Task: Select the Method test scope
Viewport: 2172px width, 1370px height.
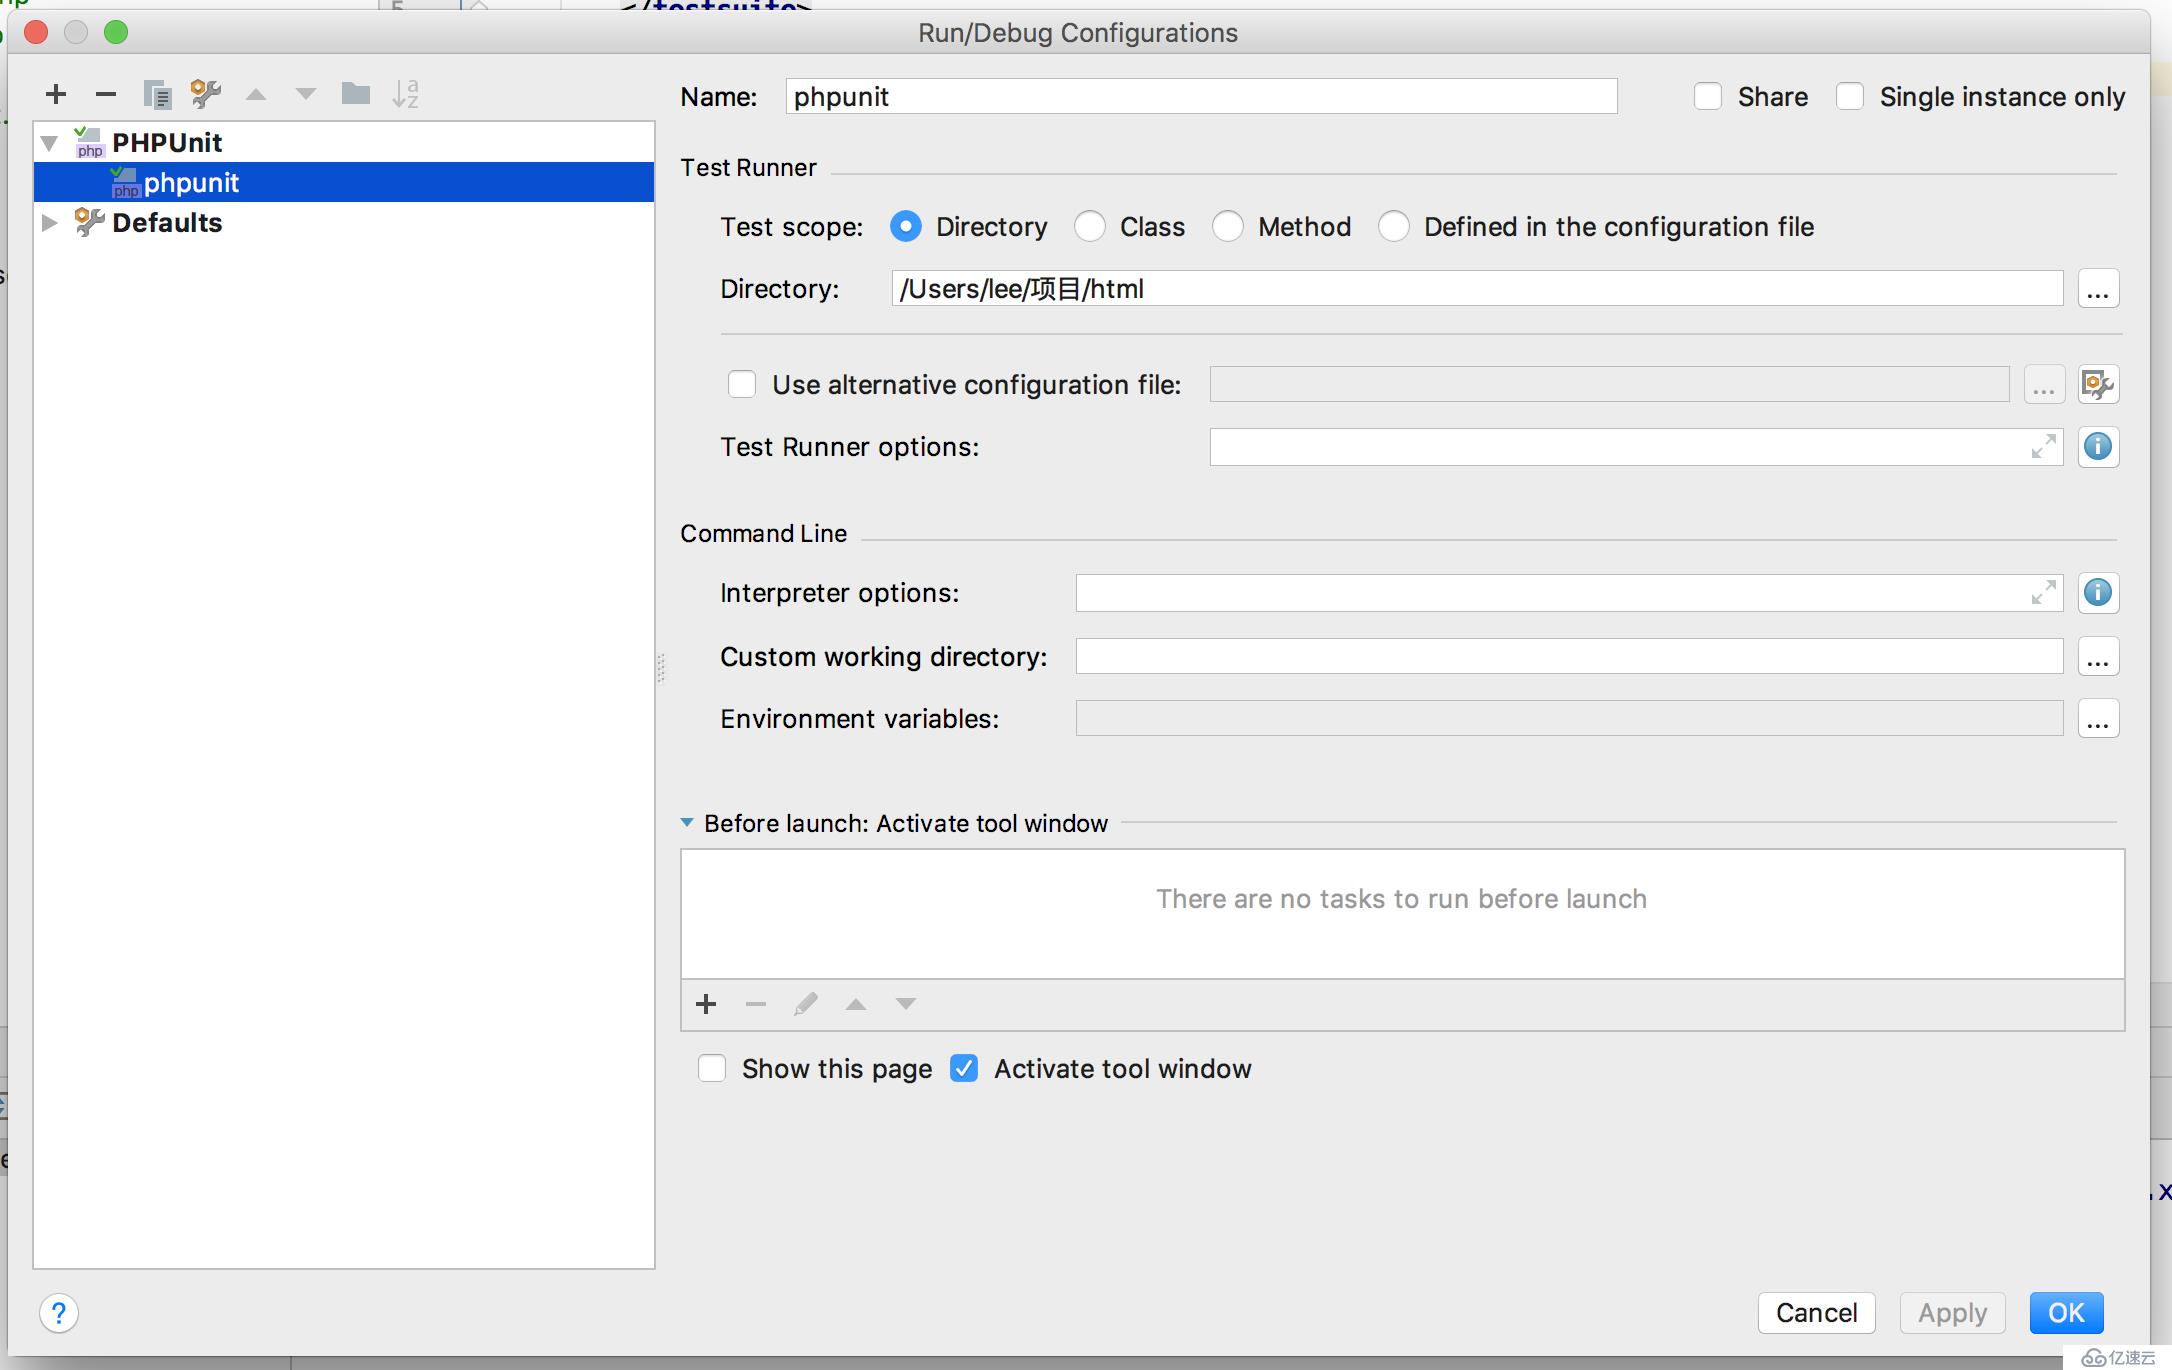Action: pyautogui.click(x=1228, y=227)
